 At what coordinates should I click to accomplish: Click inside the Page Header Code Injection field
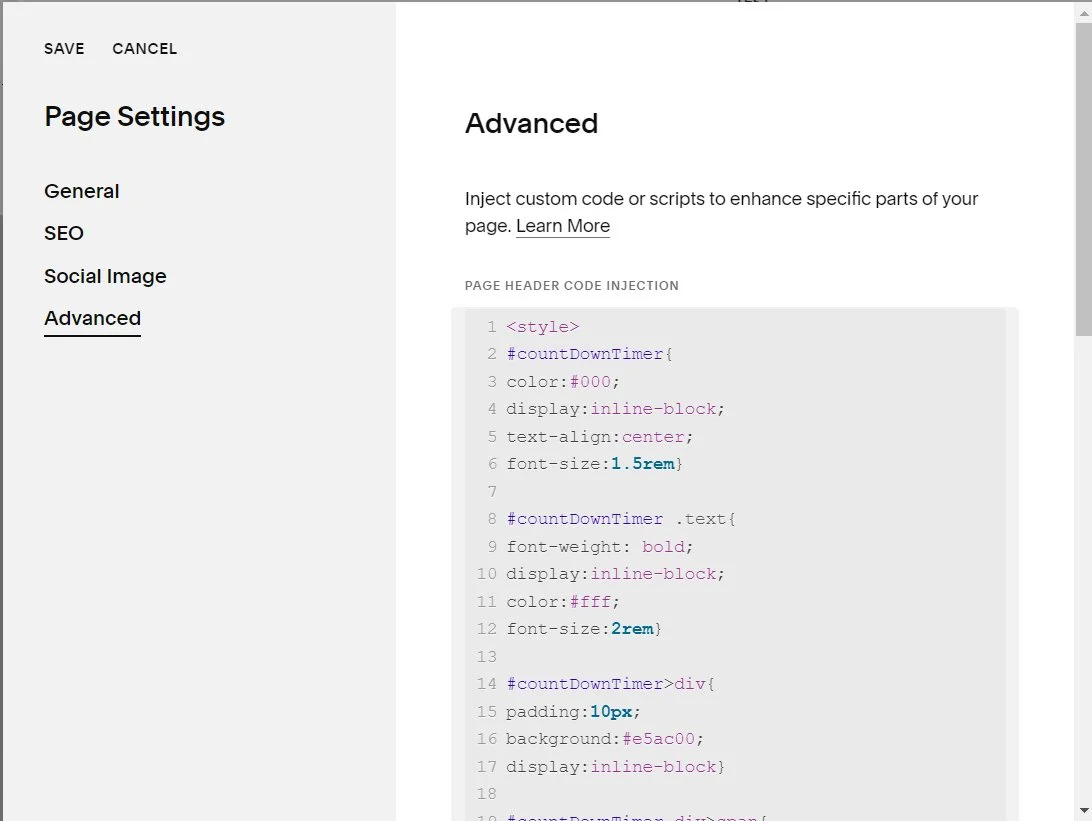pyautogui.click(x=730, y=550)
